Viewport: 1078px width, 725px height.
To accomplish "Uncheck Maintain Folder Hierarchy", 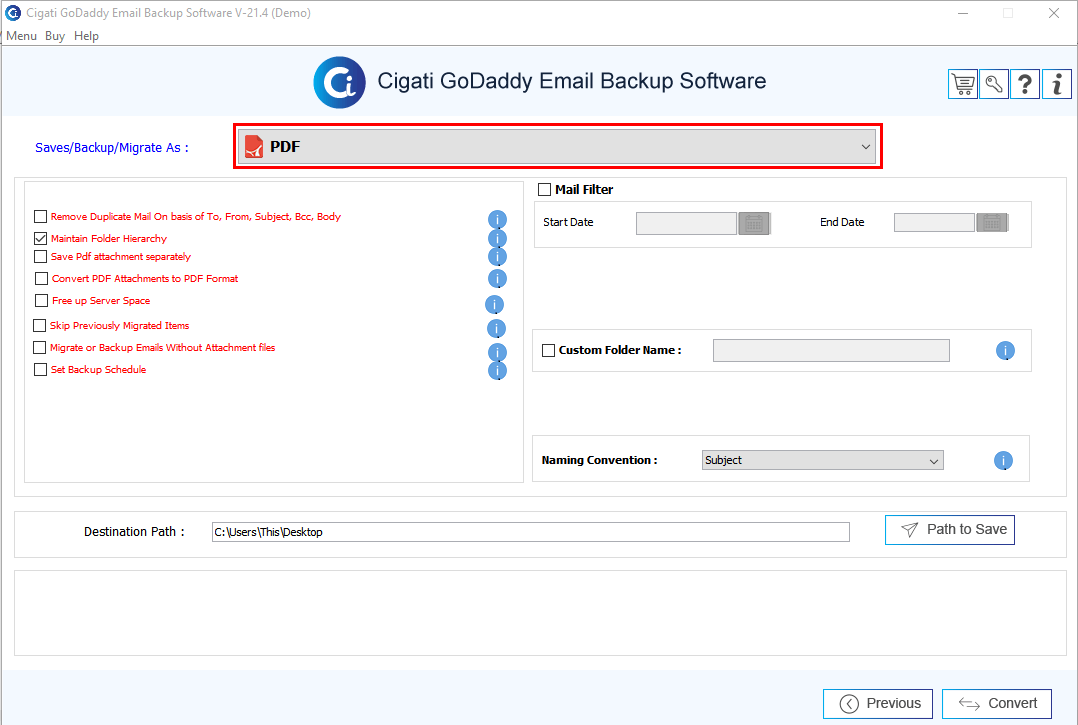I will pos(41,238).
